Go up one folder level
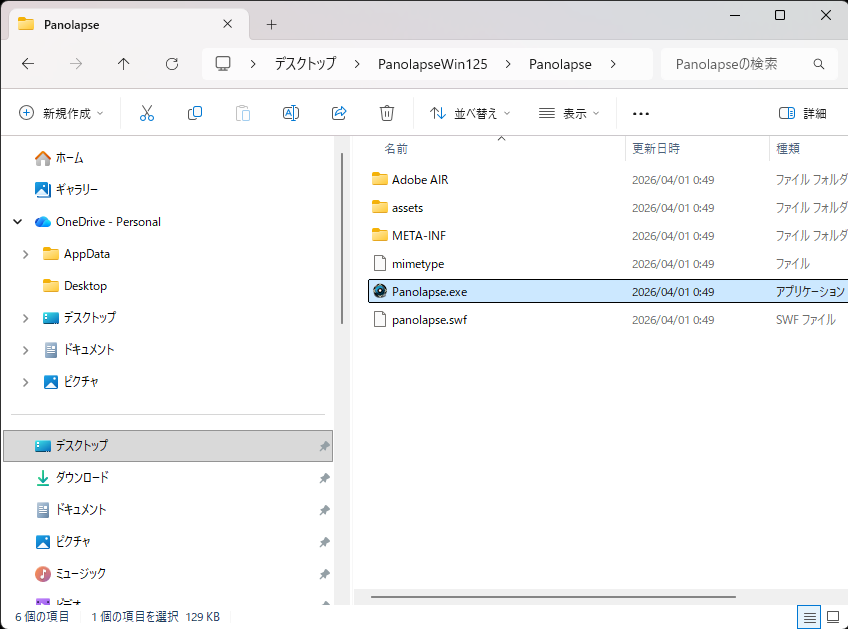Viewport: 848px width, 629px height. pos(124,64)
